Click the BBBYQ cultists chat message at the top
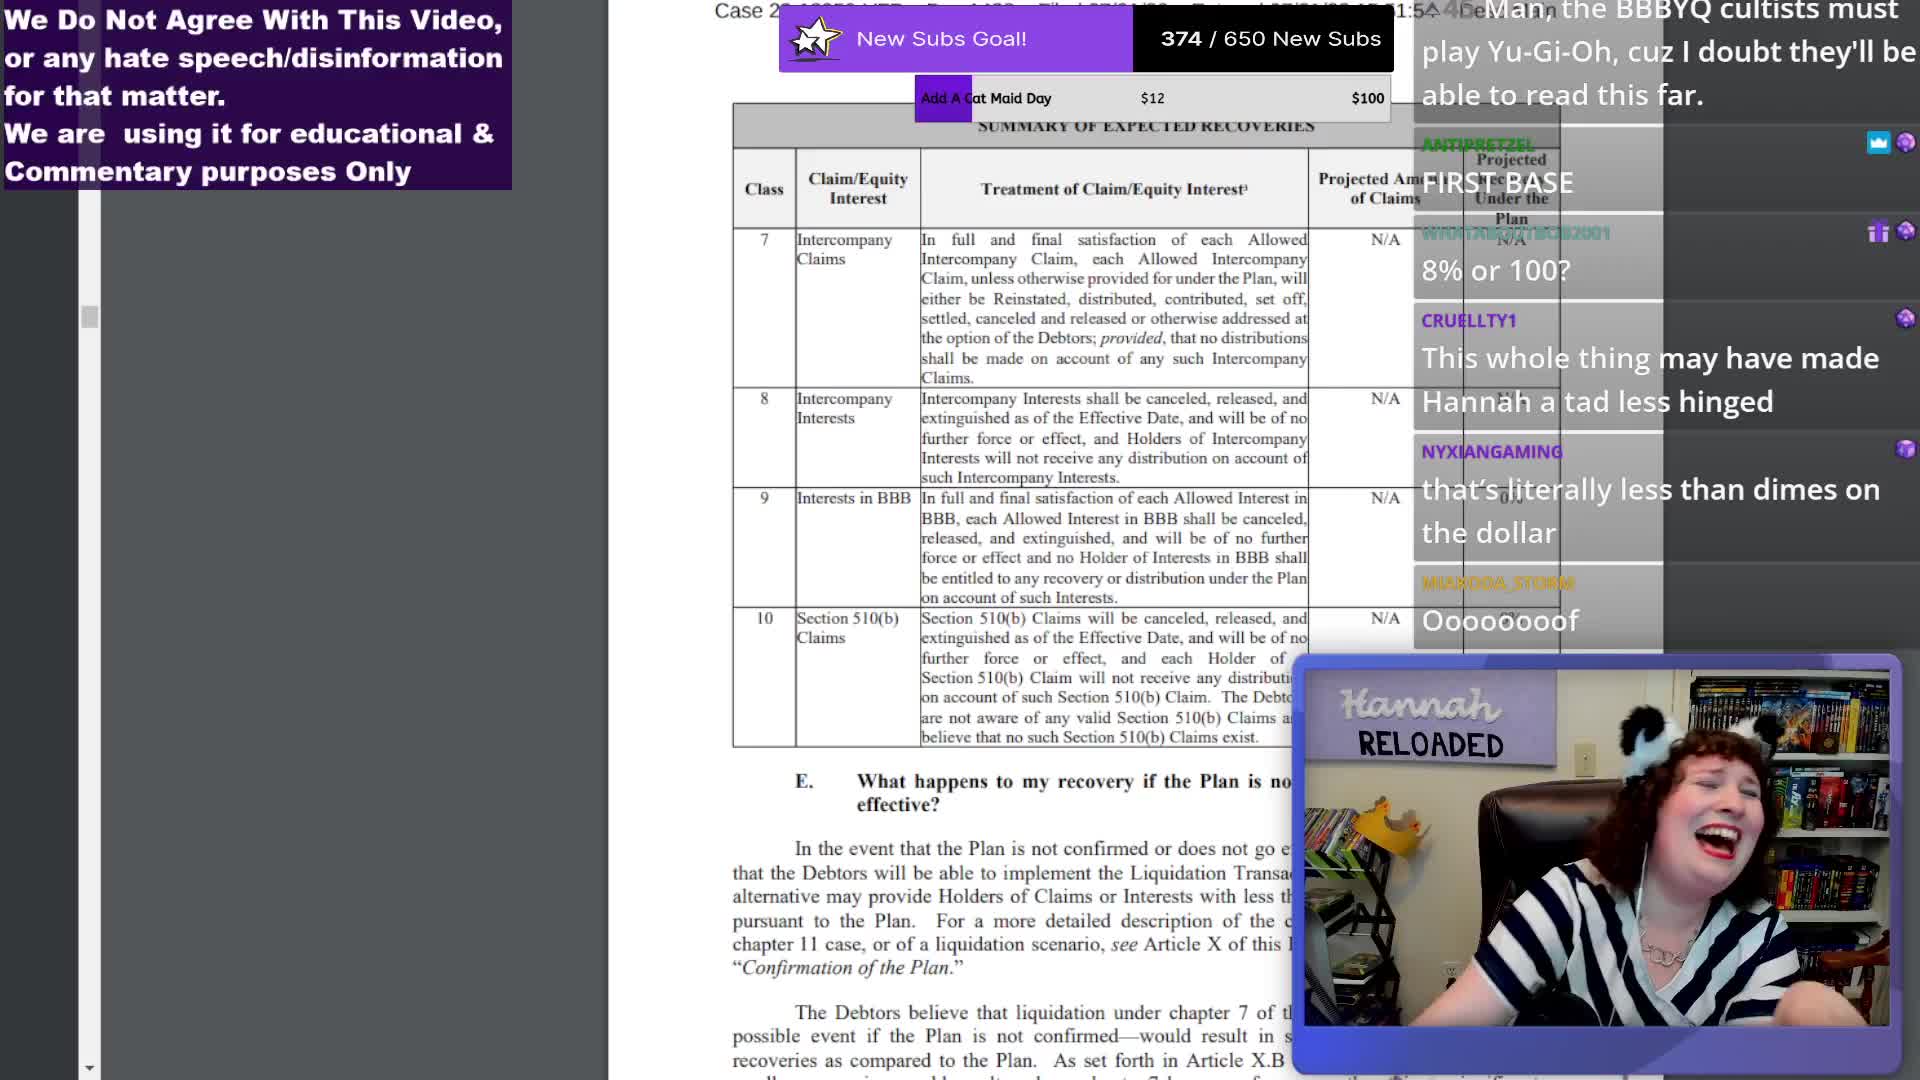1920x1080 pixels. (1668, 52)
